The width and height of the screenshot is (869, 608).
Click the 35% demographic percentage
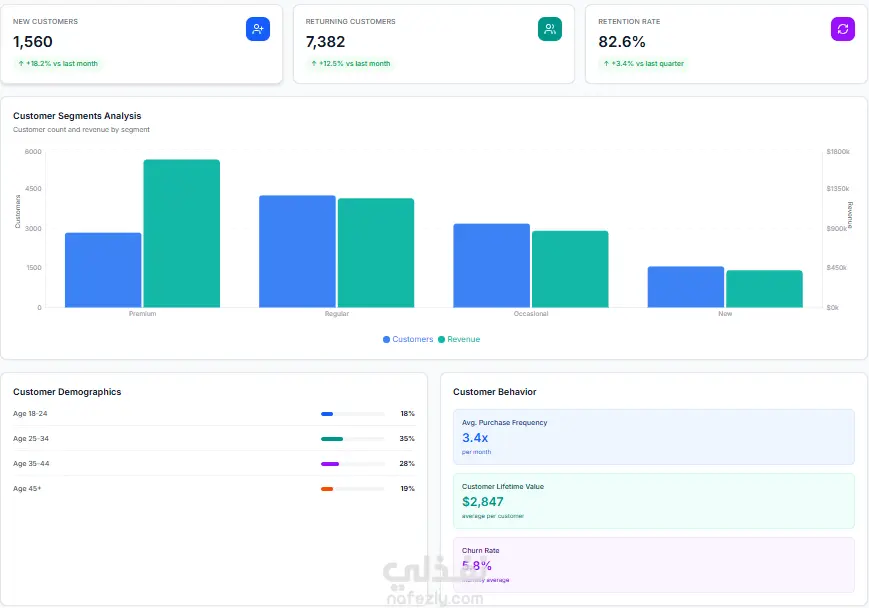[407, 438]
